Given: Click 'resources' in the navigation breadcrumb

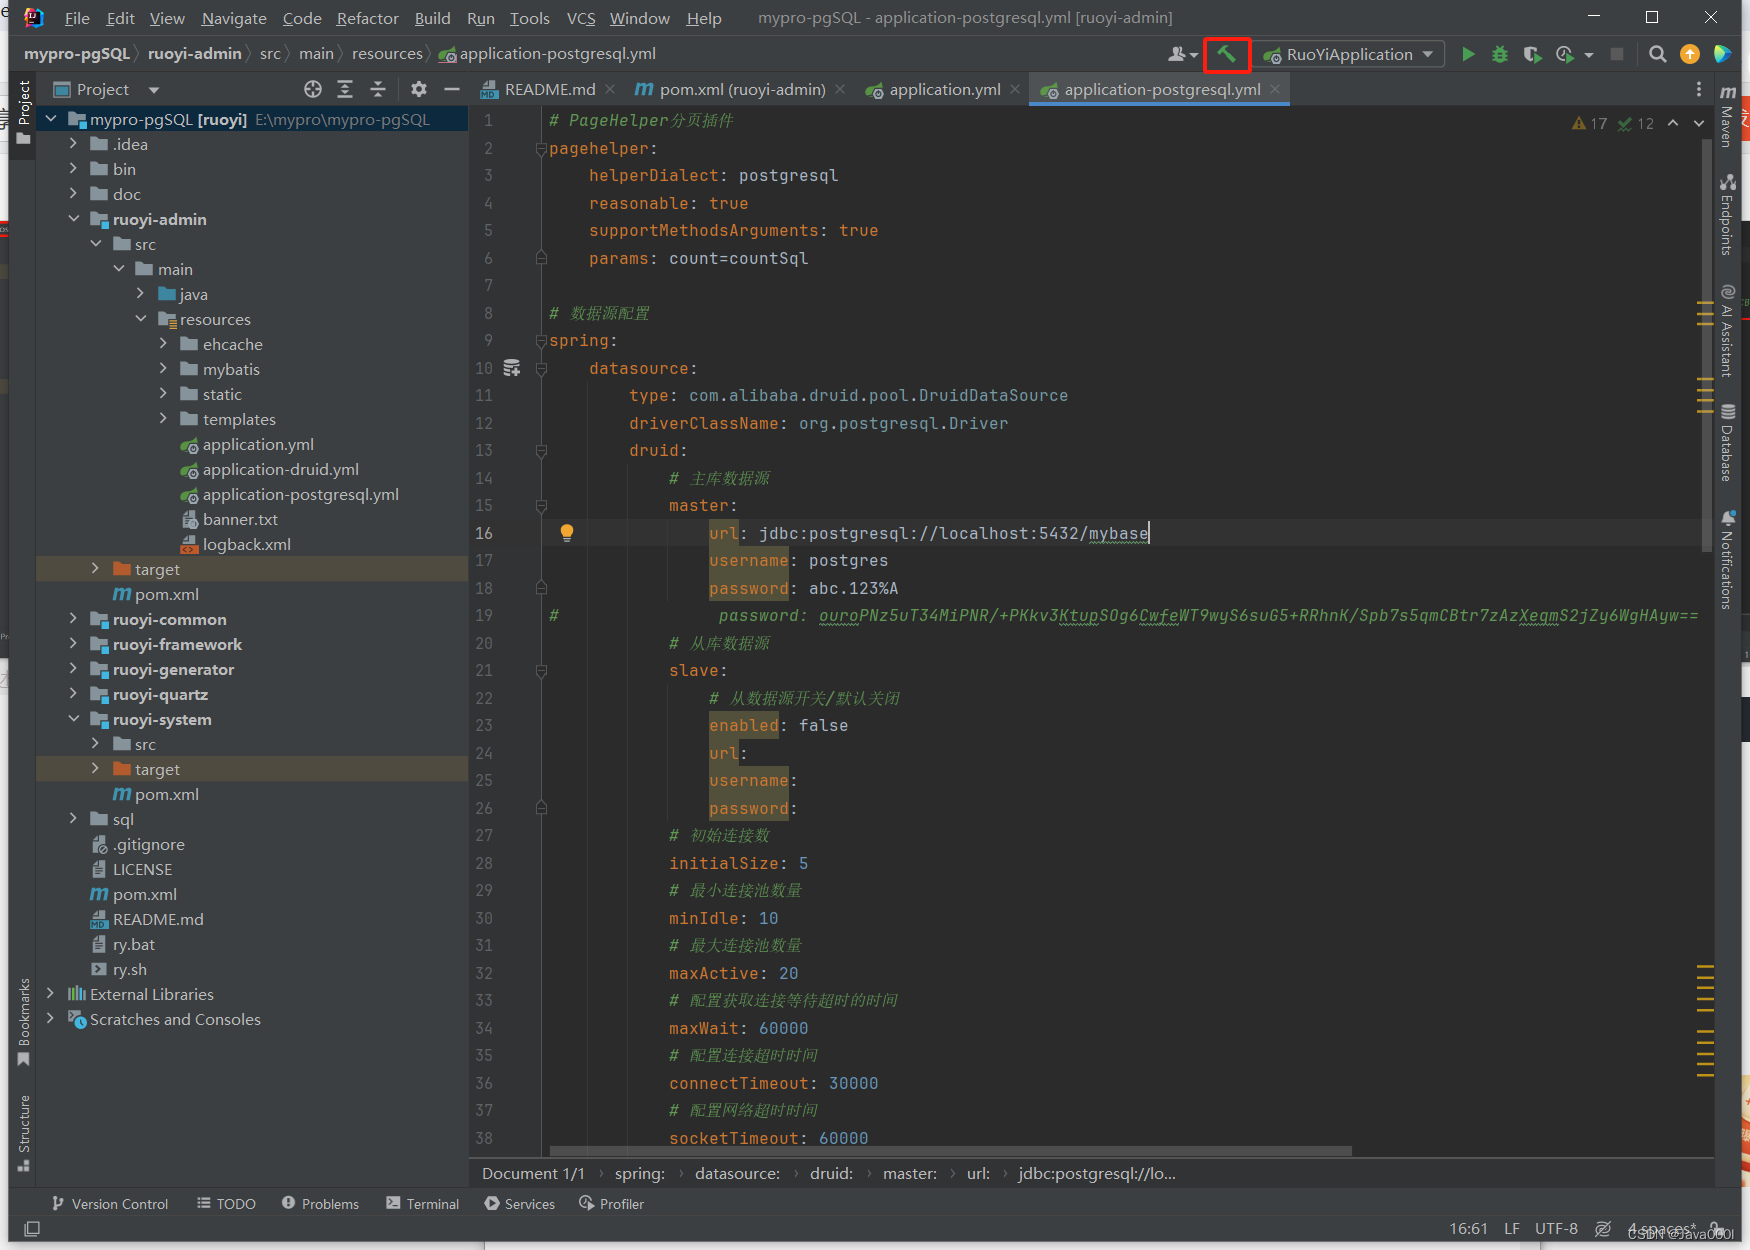Looking at the screenshot, I should tap(387, 54).
